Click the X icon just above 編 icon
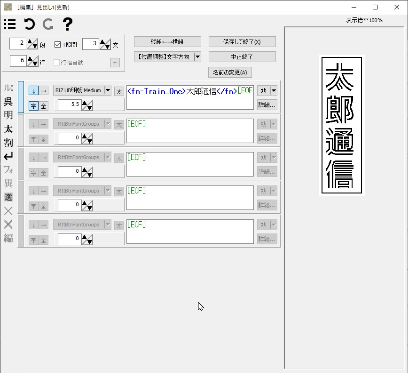The height and width of the screenshot is (373, 408). [x=8, y=224]
